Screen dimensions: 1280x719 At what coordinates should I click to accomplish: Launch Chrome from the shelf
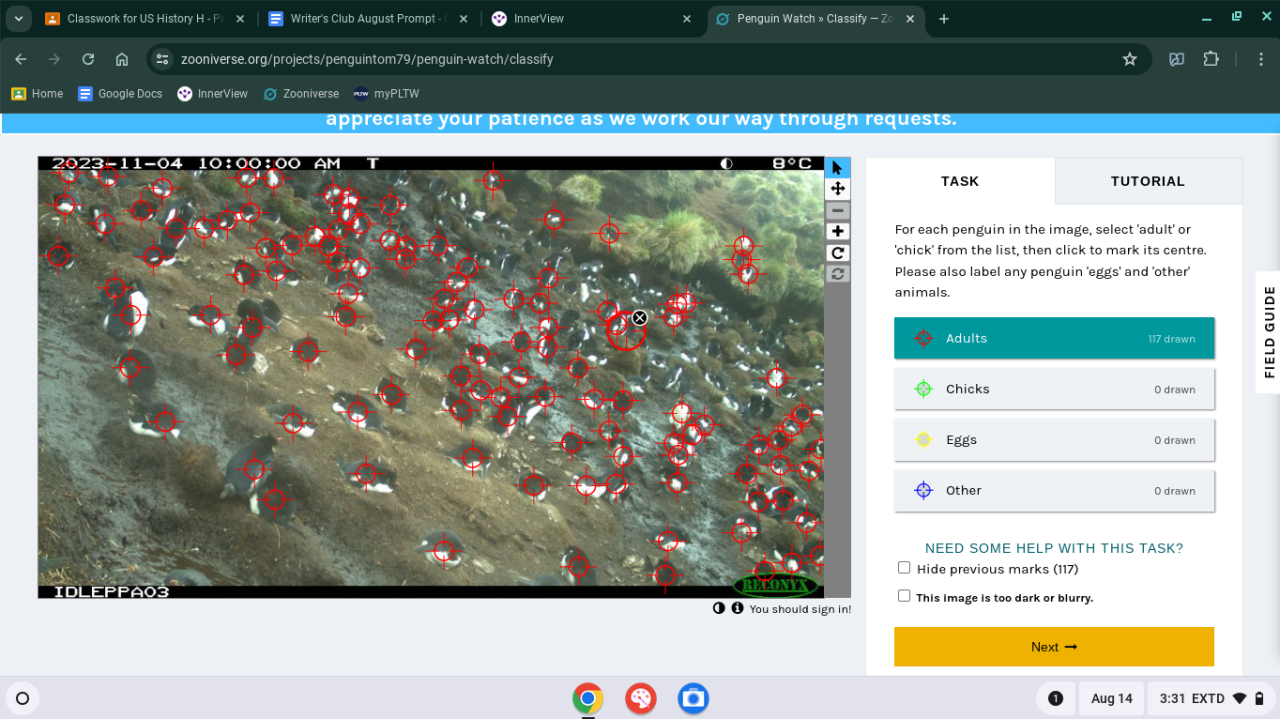[588, 698]
